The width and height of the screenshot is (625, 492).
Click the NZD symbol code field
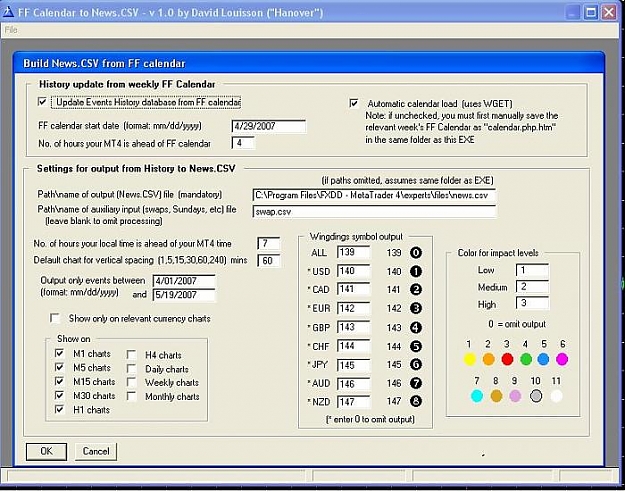click(x=354, y=402)
